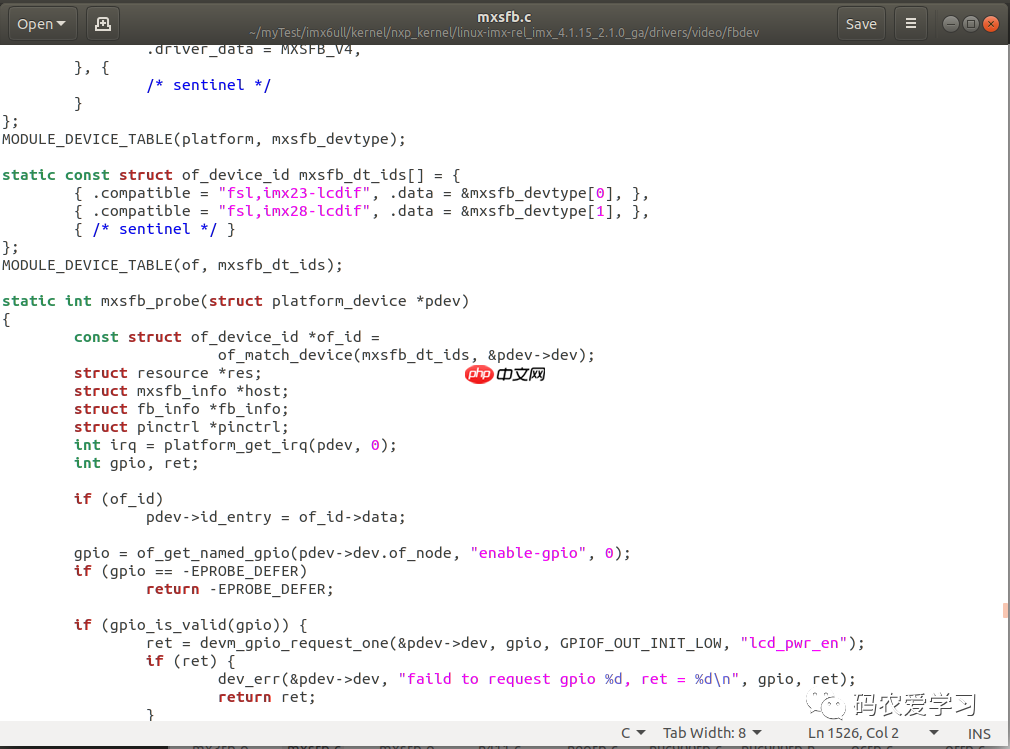This screenshot has height=749, width=1010.
Task: Open the gedit hamburger menu
Action: (911, 24)
